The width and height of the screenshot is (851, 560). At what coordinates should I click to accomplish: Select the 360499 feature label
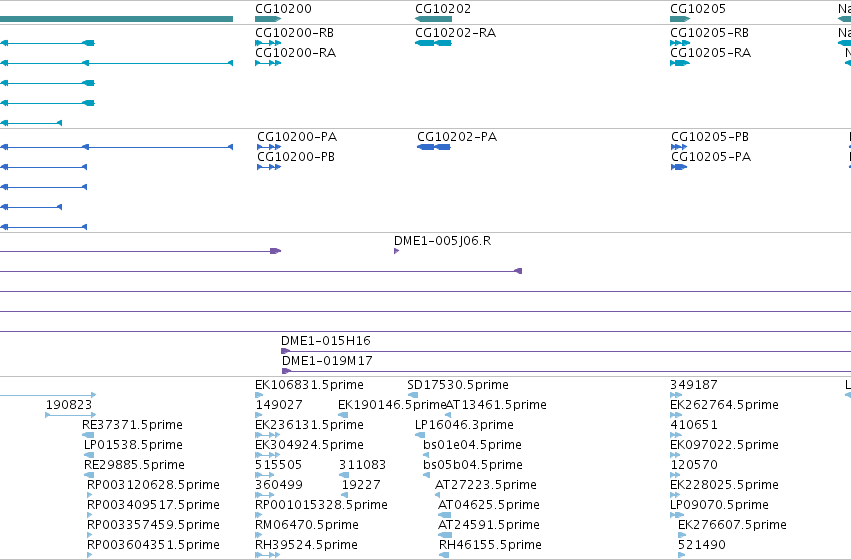279,485
